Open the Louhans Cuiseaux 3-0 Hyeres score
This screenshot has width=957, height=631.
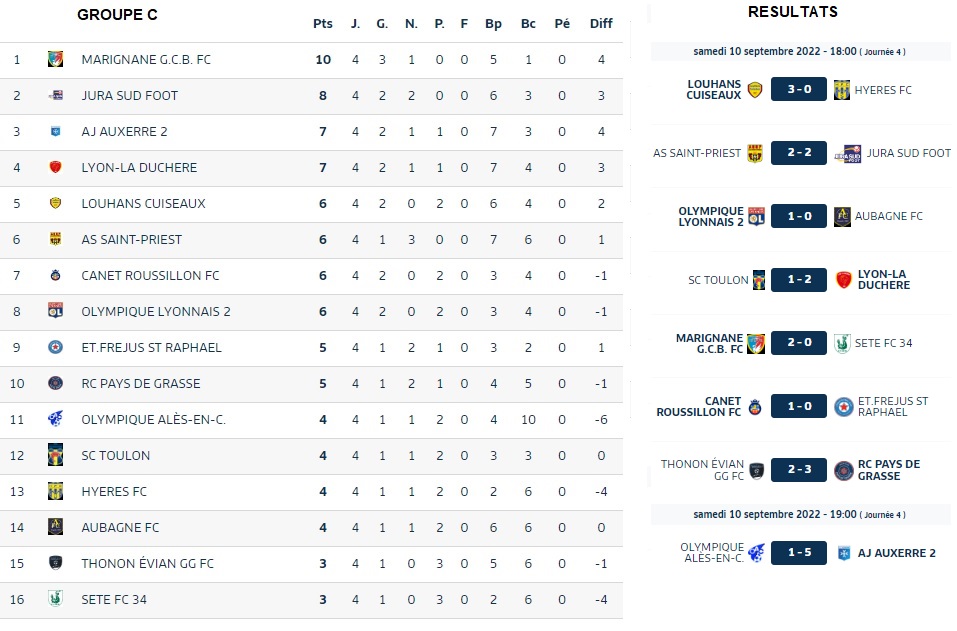(x=799, y=89)
